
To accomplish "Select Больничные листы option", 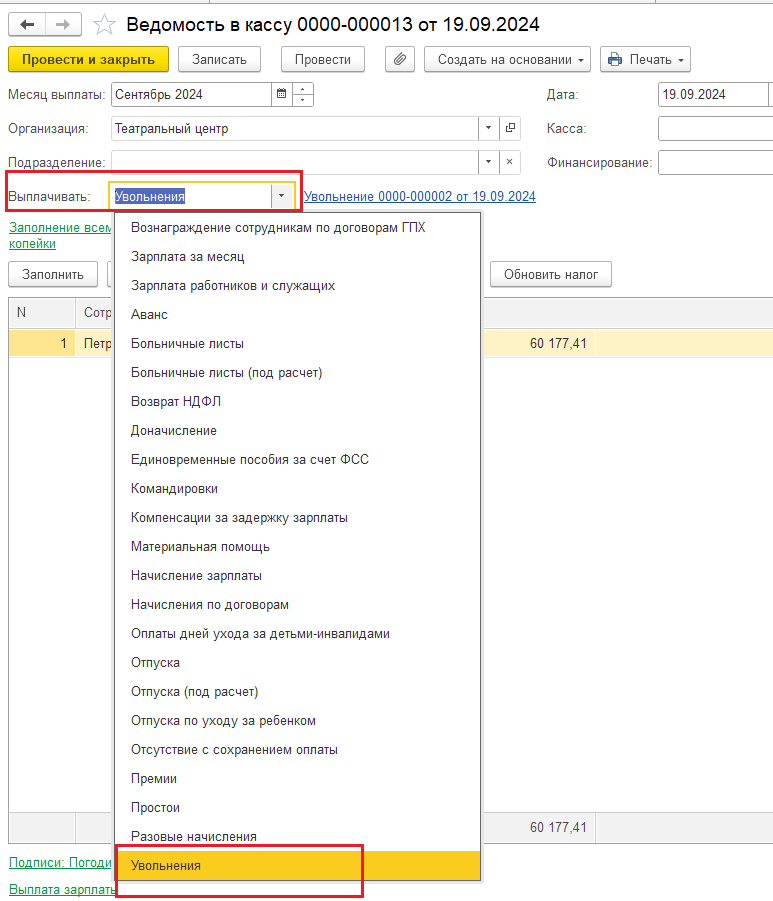I will (298, 344).
